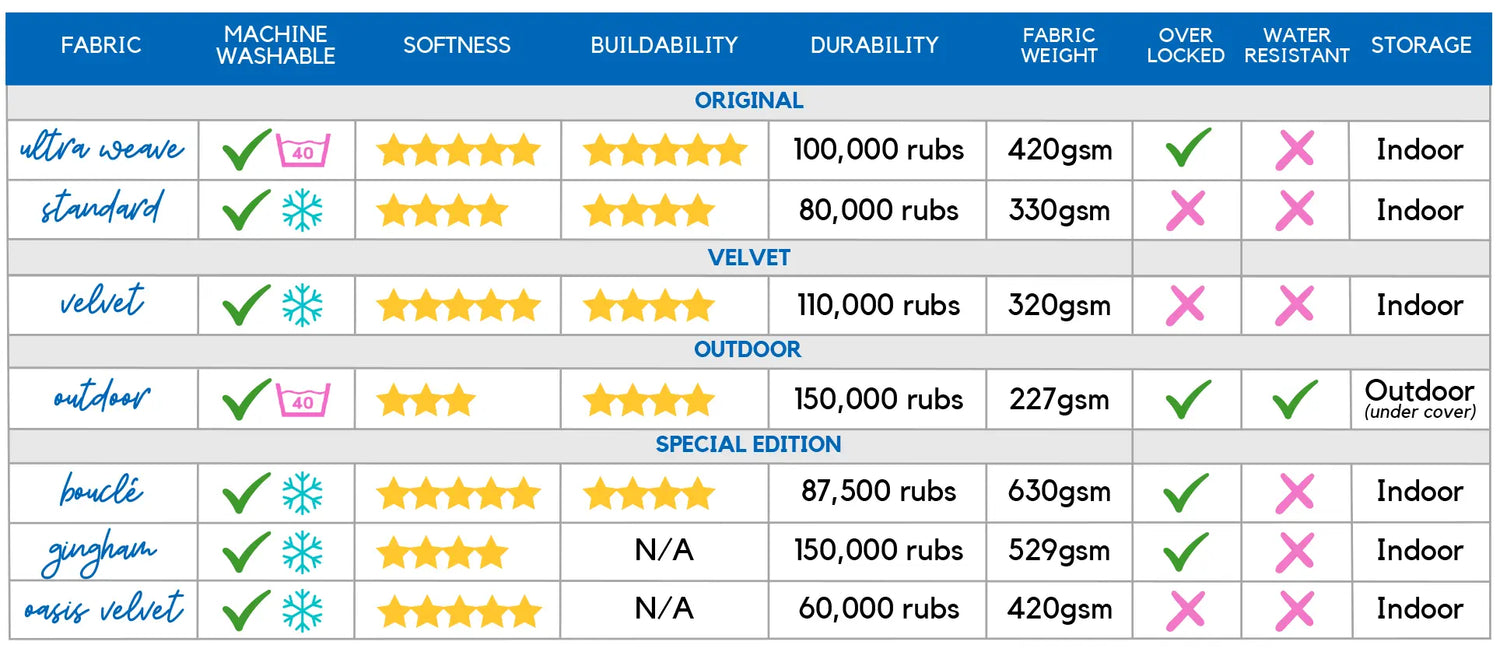The image size is (1500, 659).
Task: Select the OUTDOOR section heading
Action: [748, 350]
